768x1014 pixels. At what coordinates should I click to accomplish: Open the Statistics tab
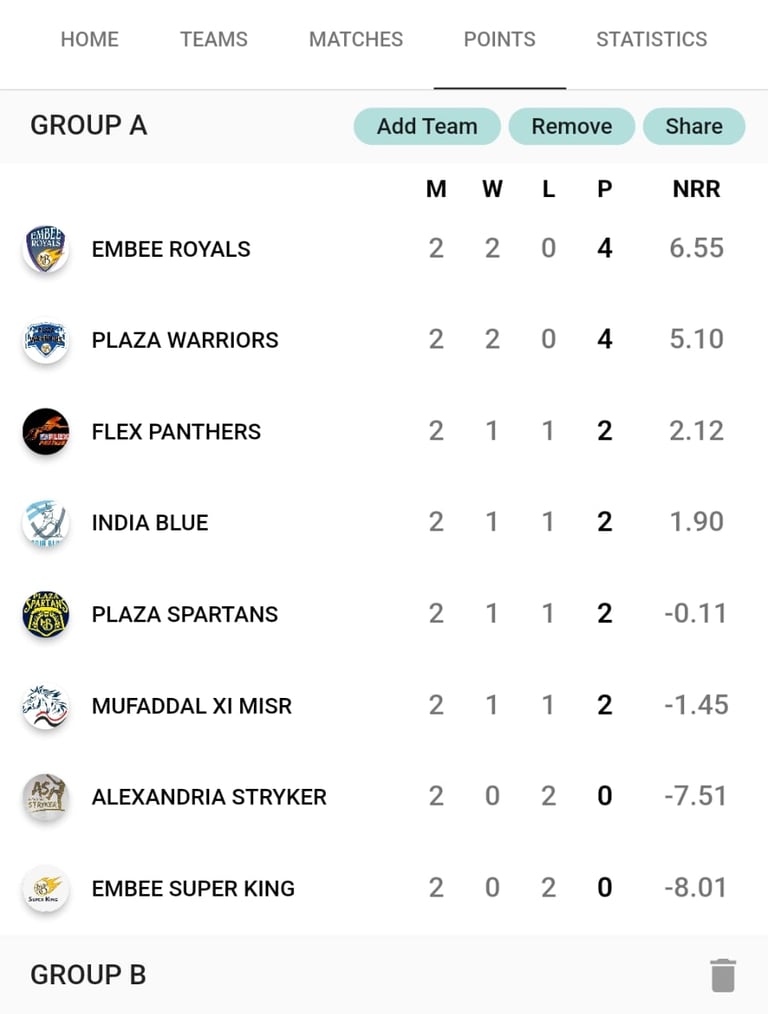tap(651, 40)
